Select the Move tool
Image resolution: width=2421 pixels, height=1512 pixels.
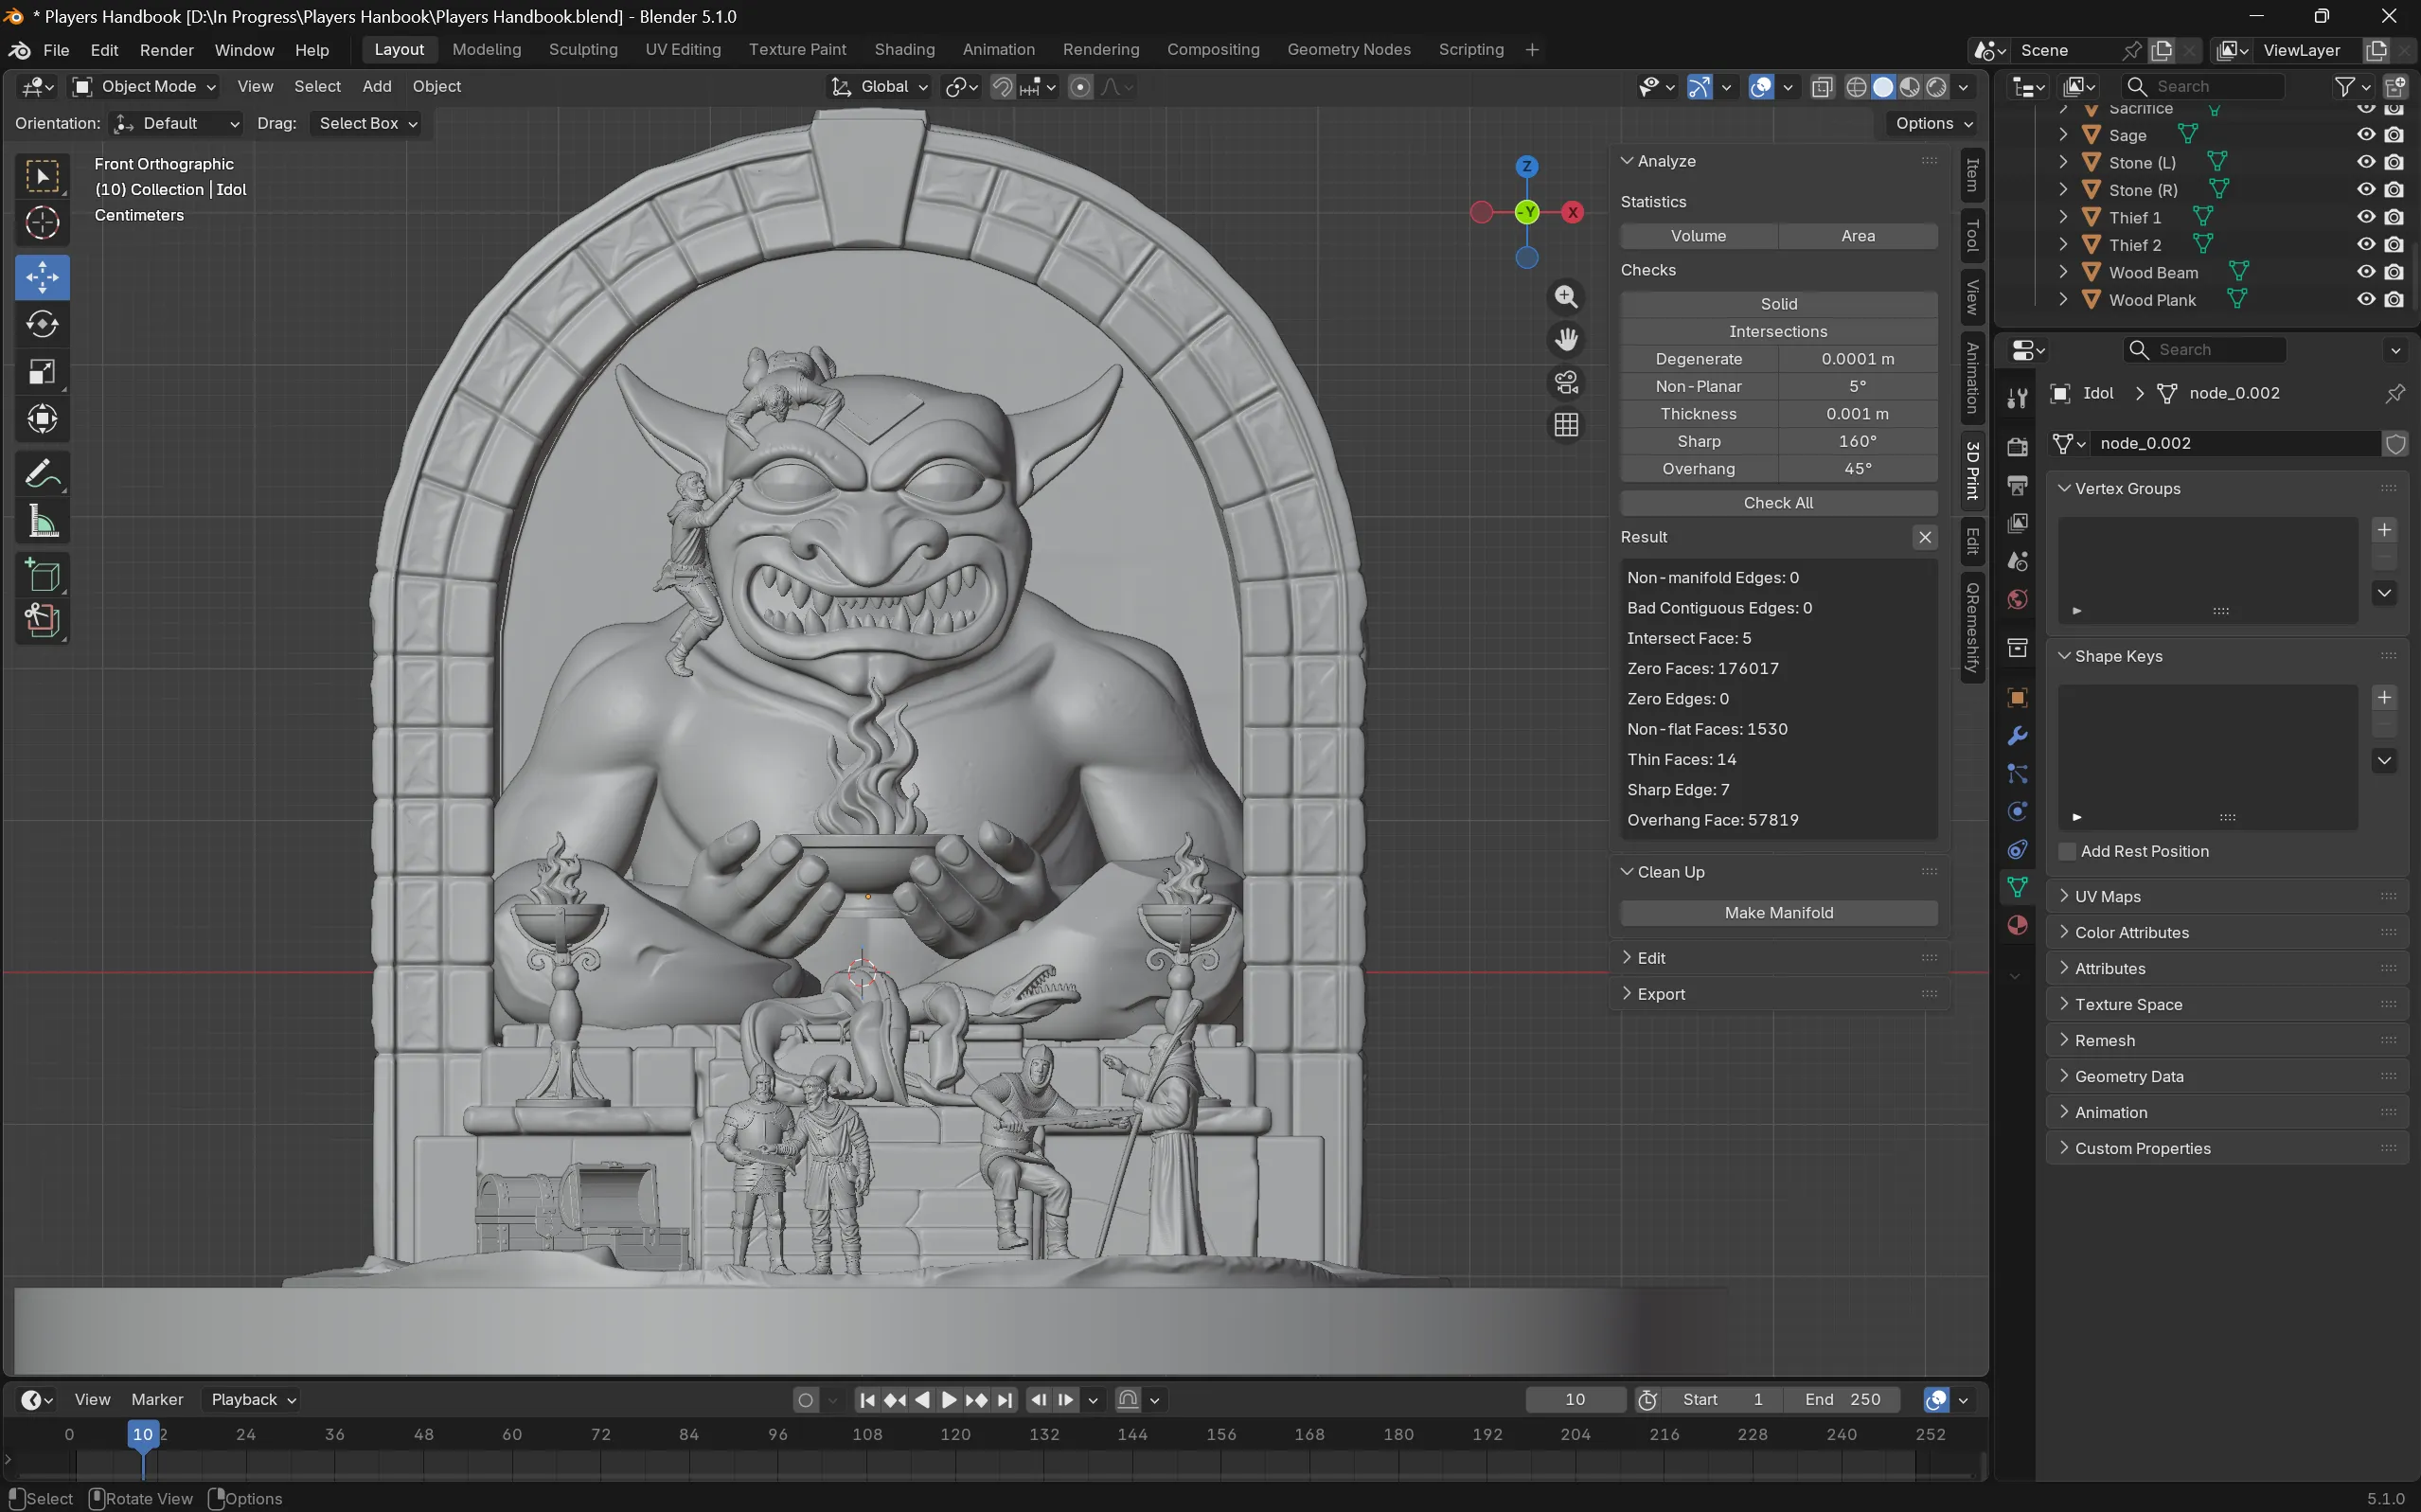point(42,277)
